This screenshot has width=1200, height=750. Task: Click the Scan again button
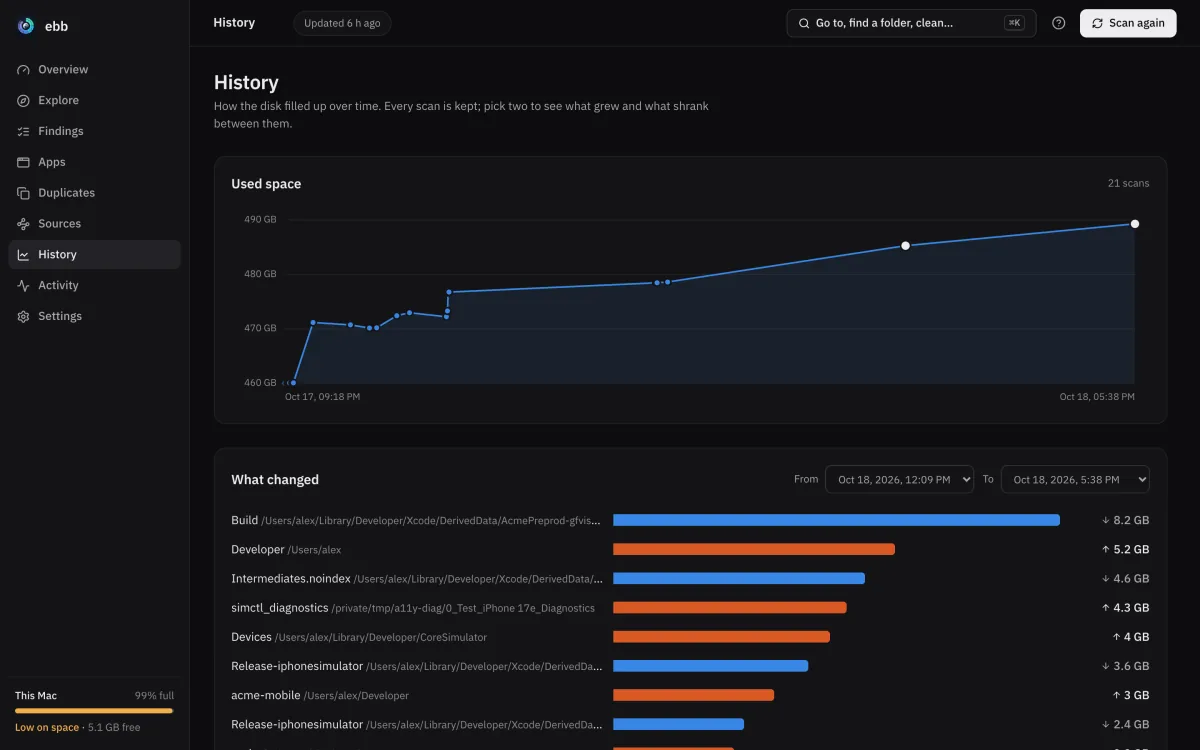click(1127, 23)
